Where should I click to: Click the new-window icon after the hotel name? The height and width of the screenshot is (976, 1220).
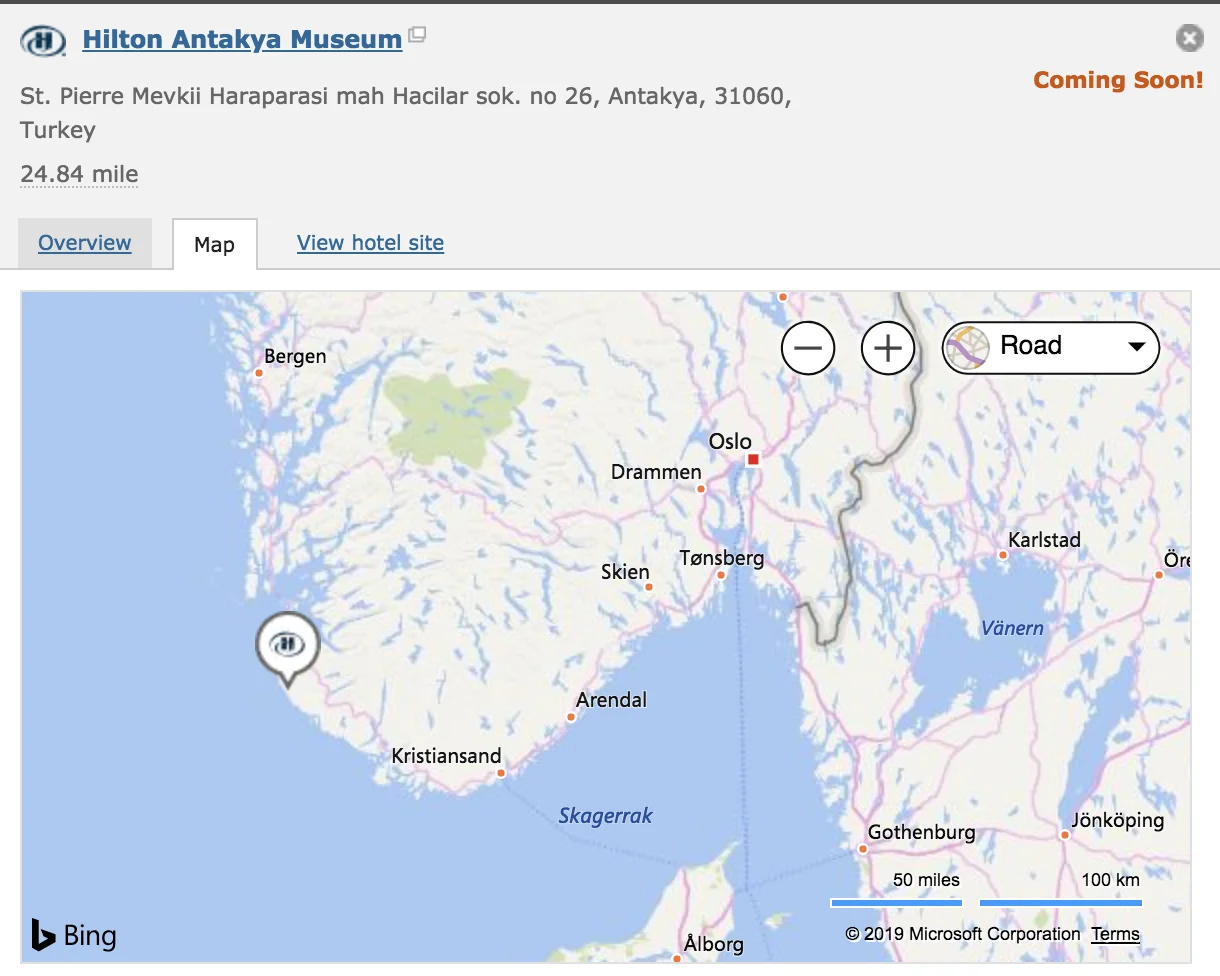[x=418, y=35]
